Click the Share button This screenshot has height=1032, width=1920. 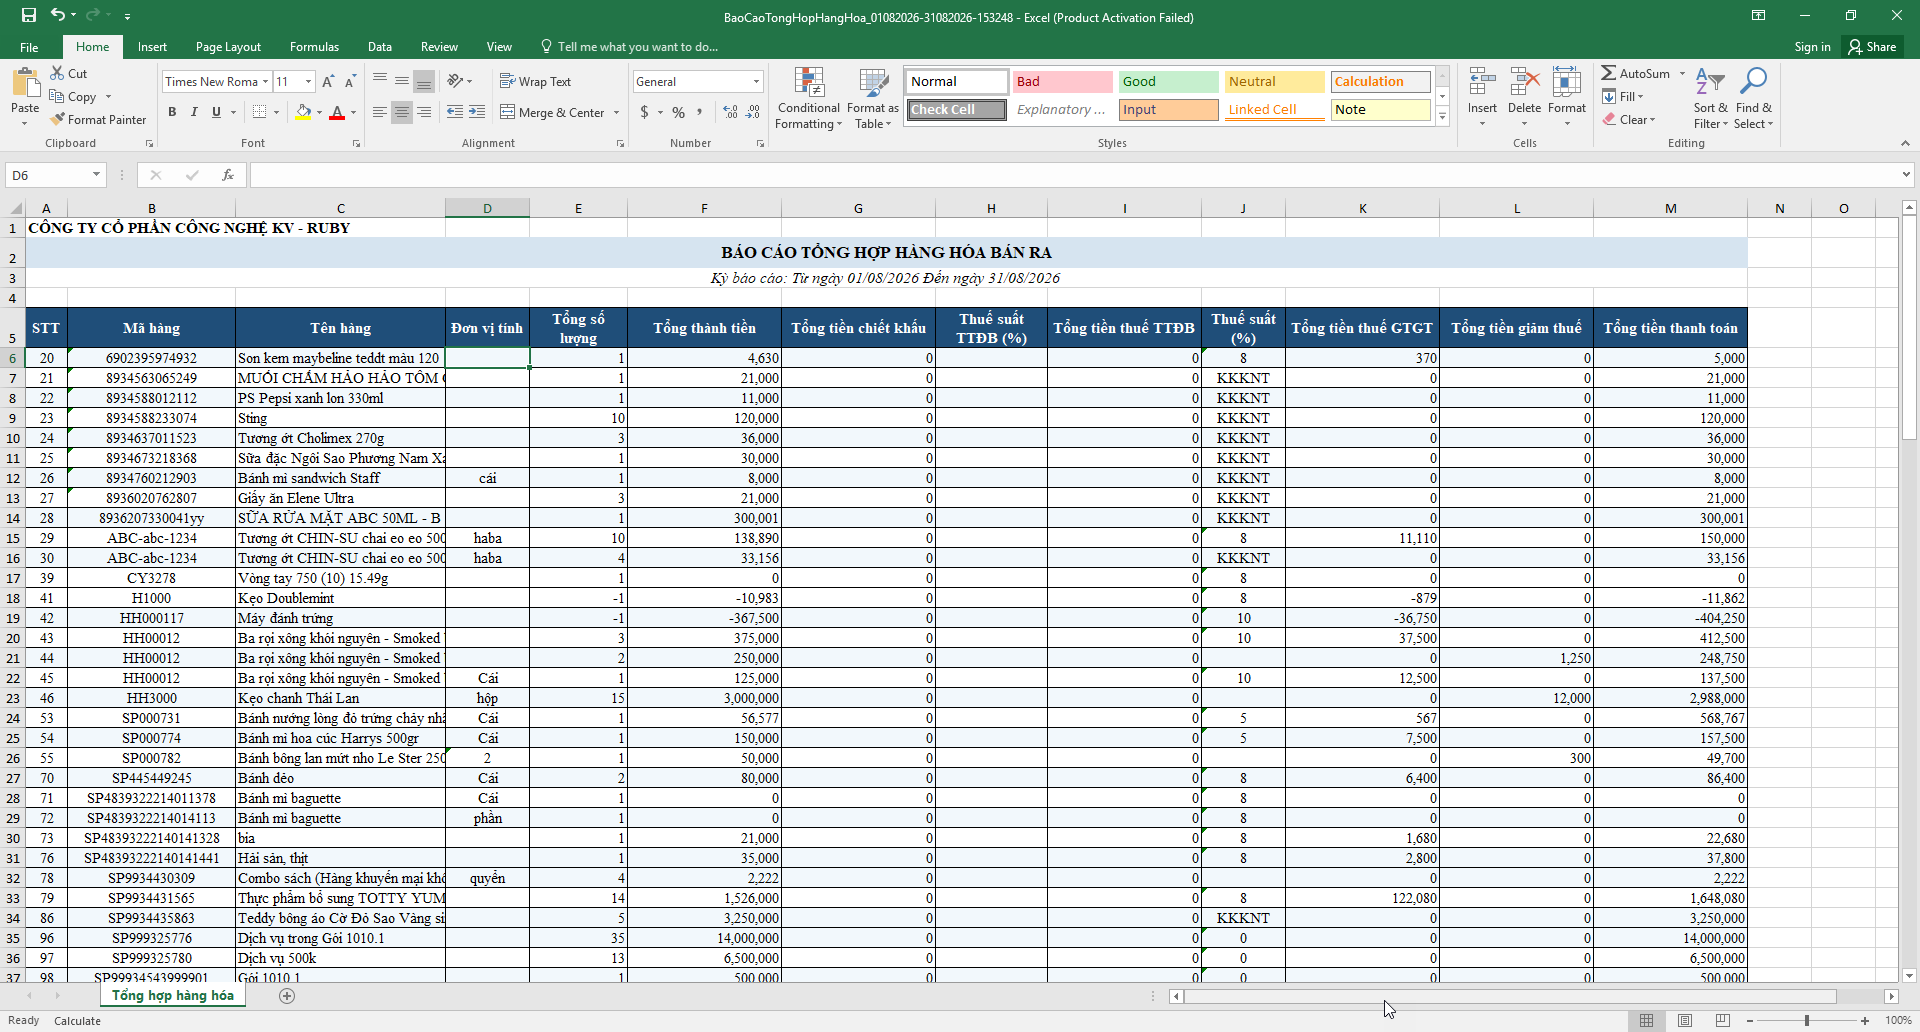[1872, 47]
